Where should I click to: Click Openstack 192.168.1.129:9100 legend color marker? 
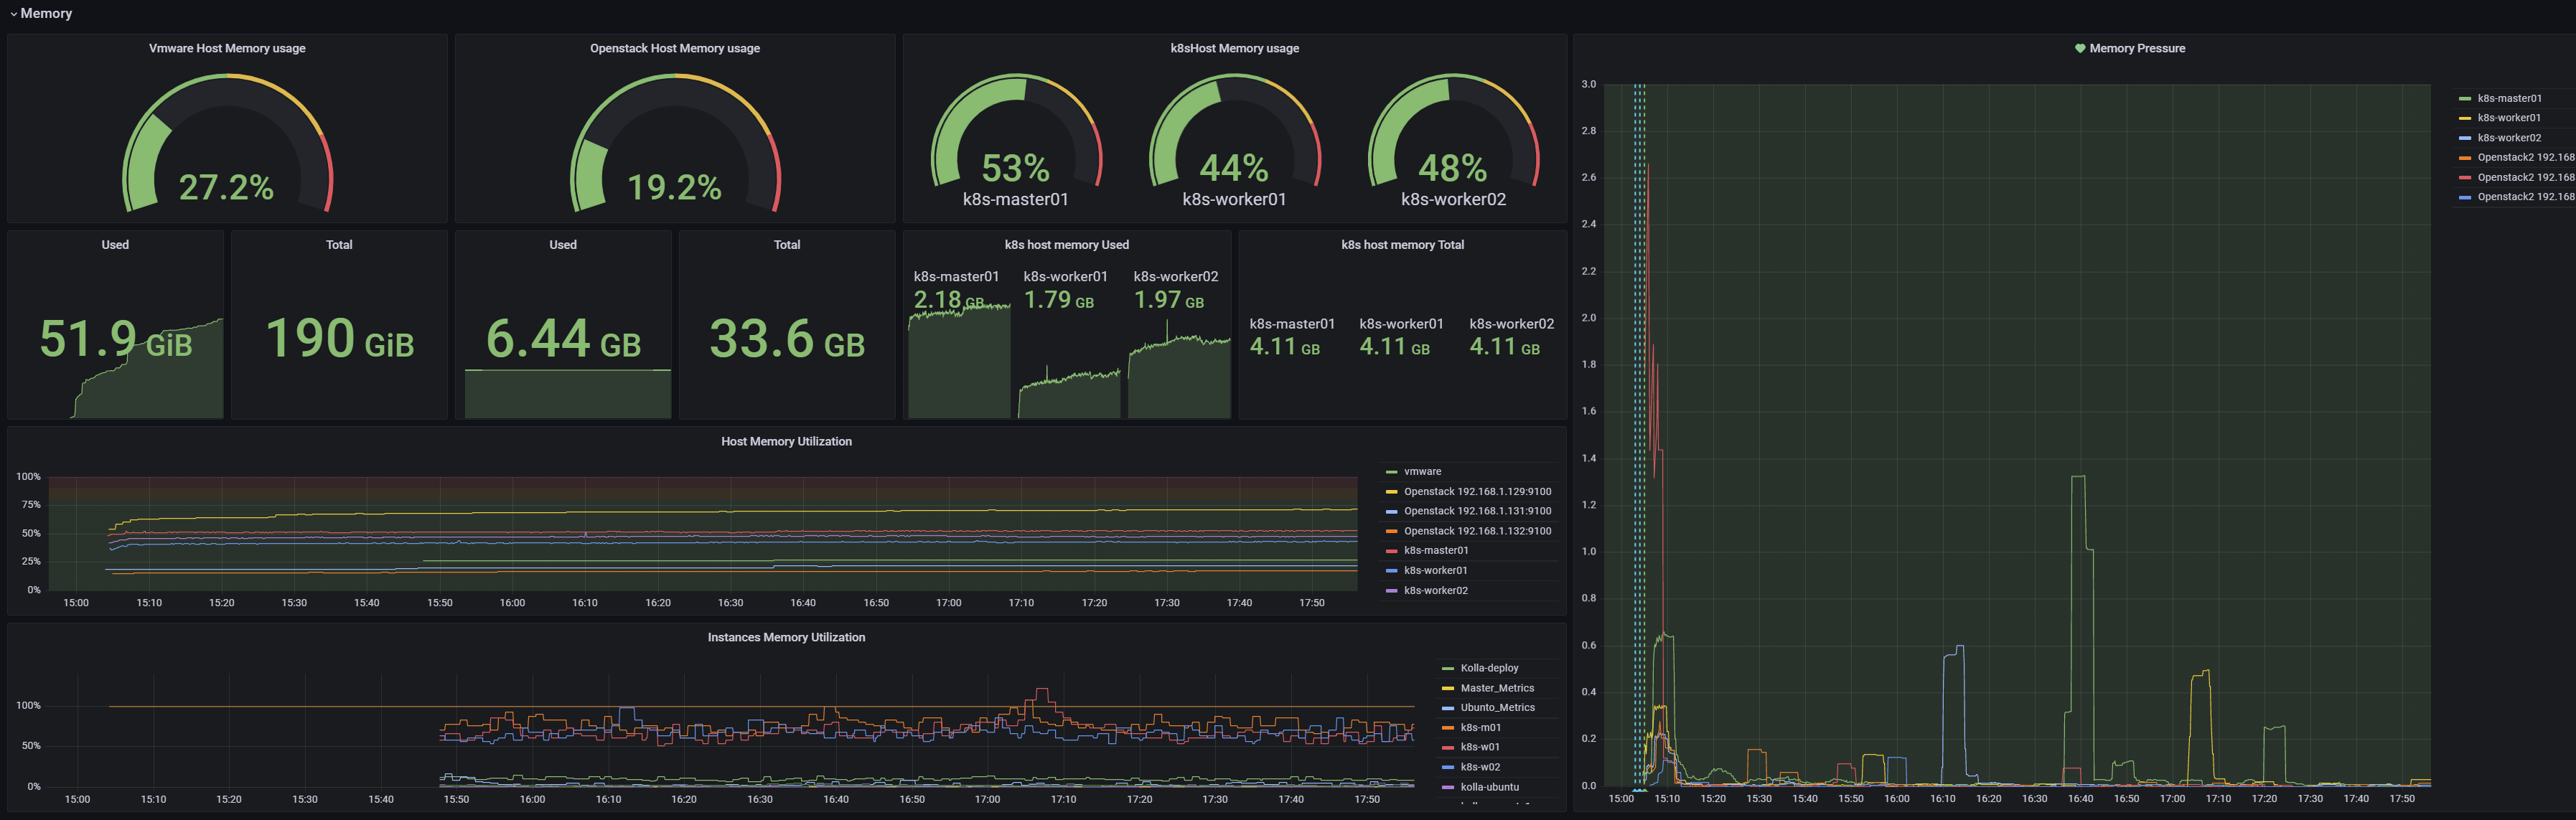coord(1391,492)
